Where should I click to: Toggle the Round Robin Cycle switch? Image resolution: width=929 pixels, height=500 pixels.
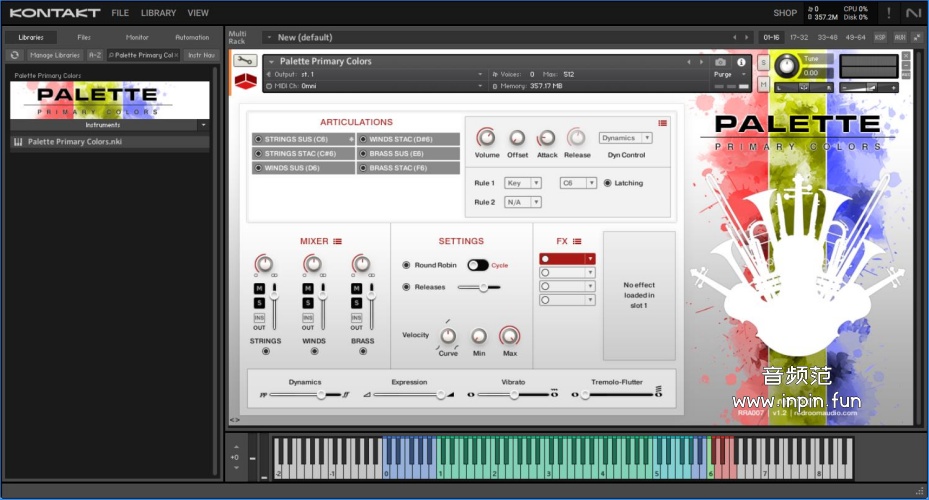tap(478, 265)
